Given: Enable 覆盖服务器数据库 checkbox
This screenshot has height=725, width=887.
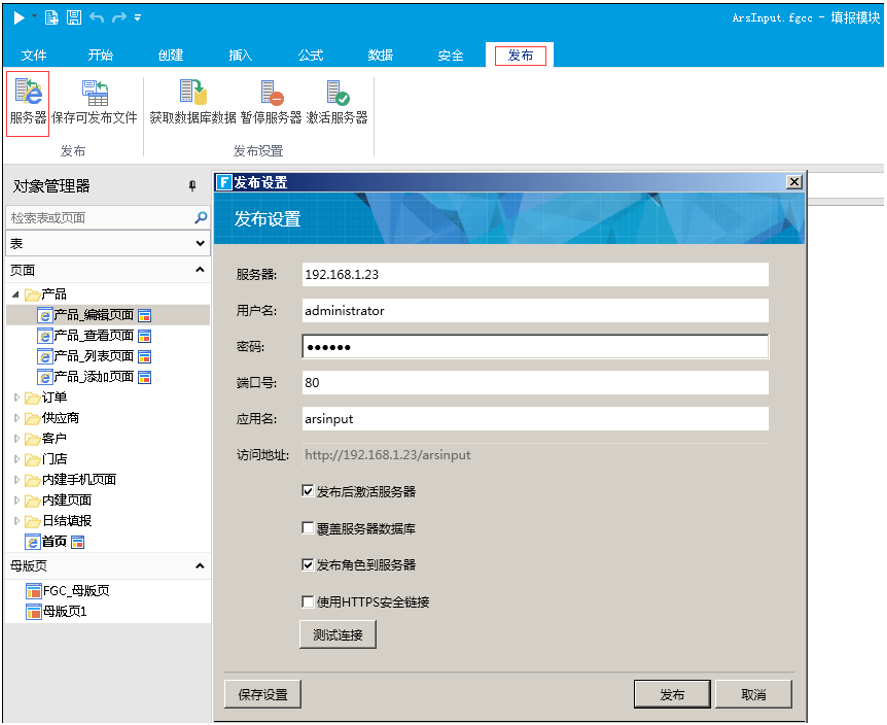Looking at the screenshot, I should tap(308, 528).
